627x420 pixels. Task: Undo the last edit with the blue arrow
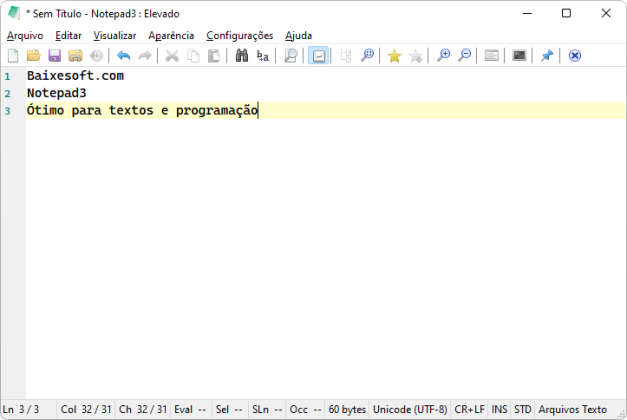124,56
